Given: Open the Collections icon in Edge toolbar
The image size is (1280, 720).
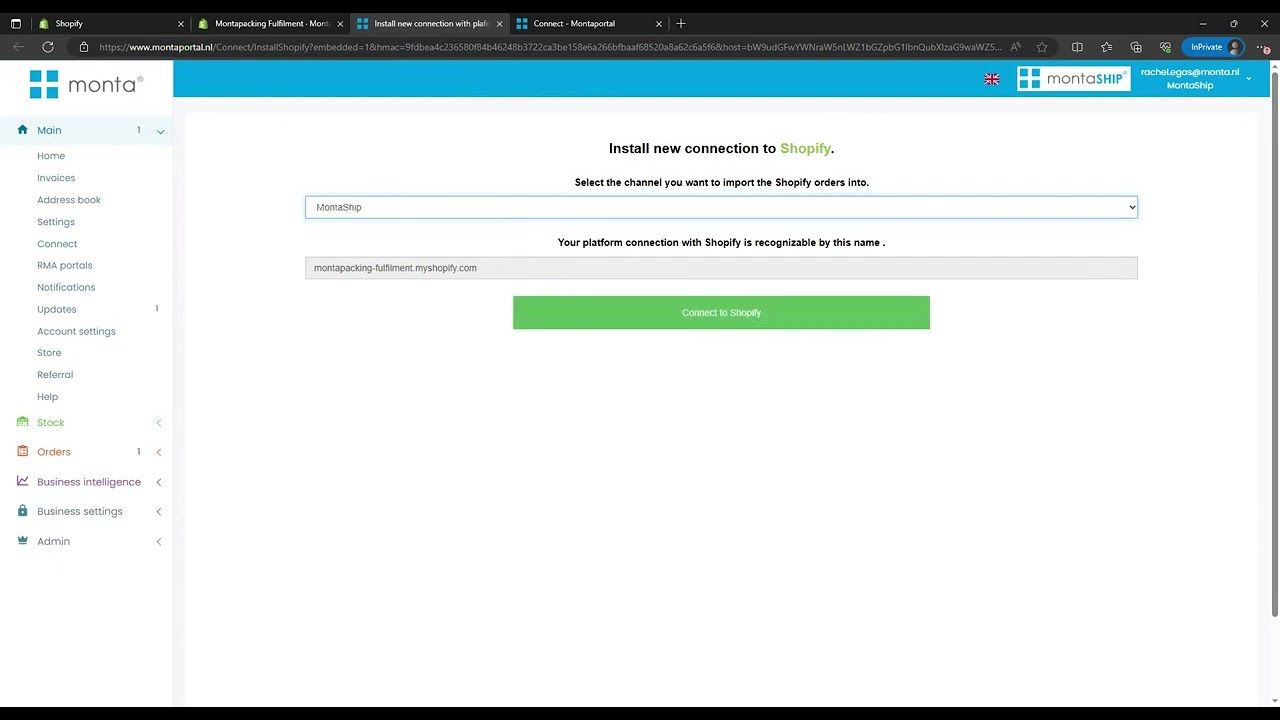Looking at the screenshot, I should [1136, 47].
